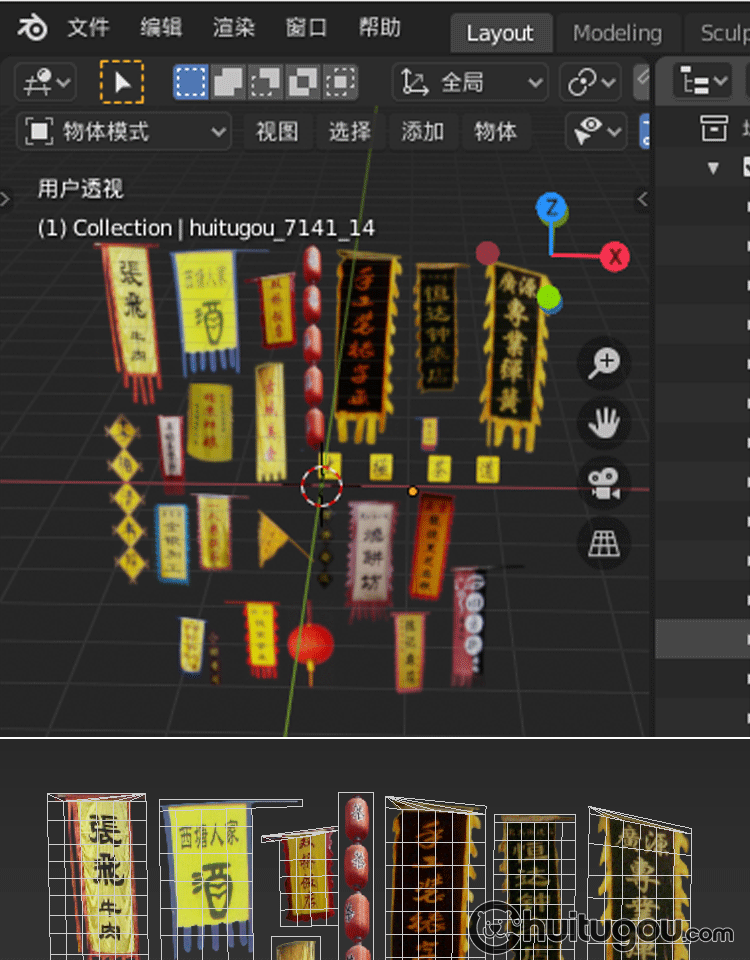Click the 视图 button in the viewport header
750x960 pixels.
277,131
